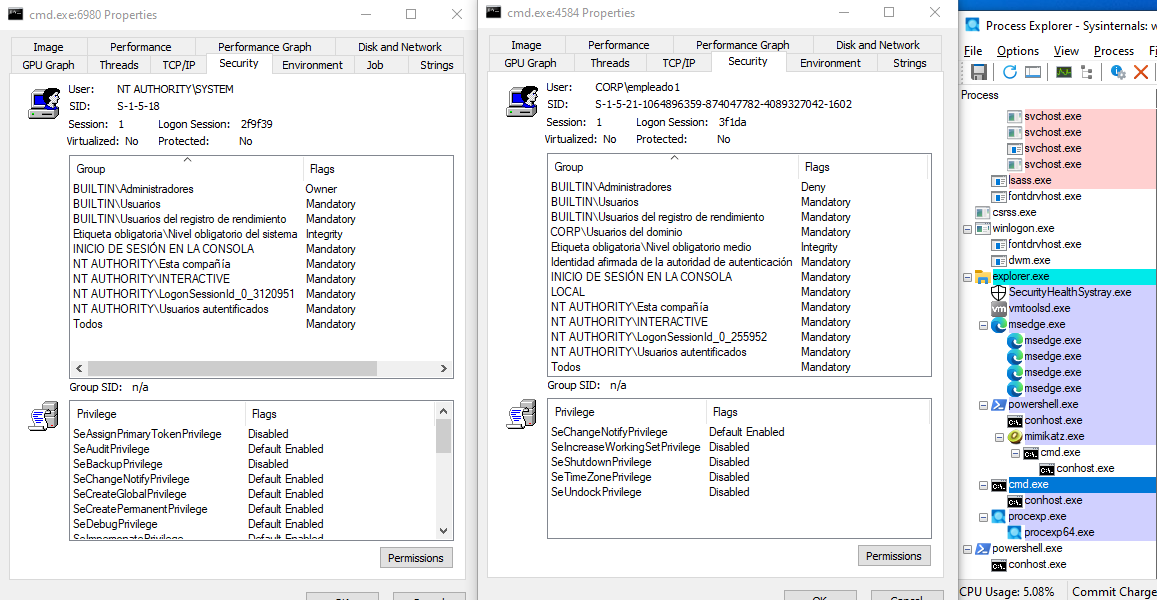Click the csrss.exe process icon
The height and width of the screenshot is (600, 1157).
982,213
